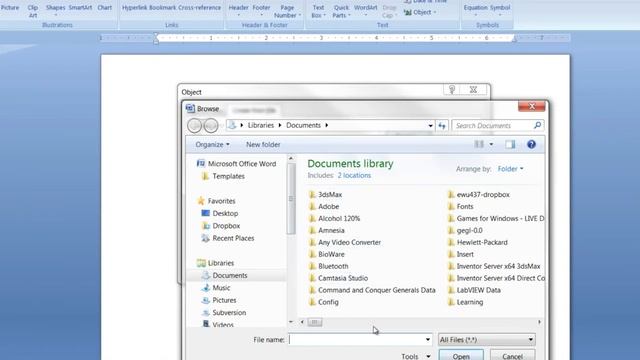640x360 pixels.
Task: Select the ewu437-dropbox folder
Action: click(479, 195)
